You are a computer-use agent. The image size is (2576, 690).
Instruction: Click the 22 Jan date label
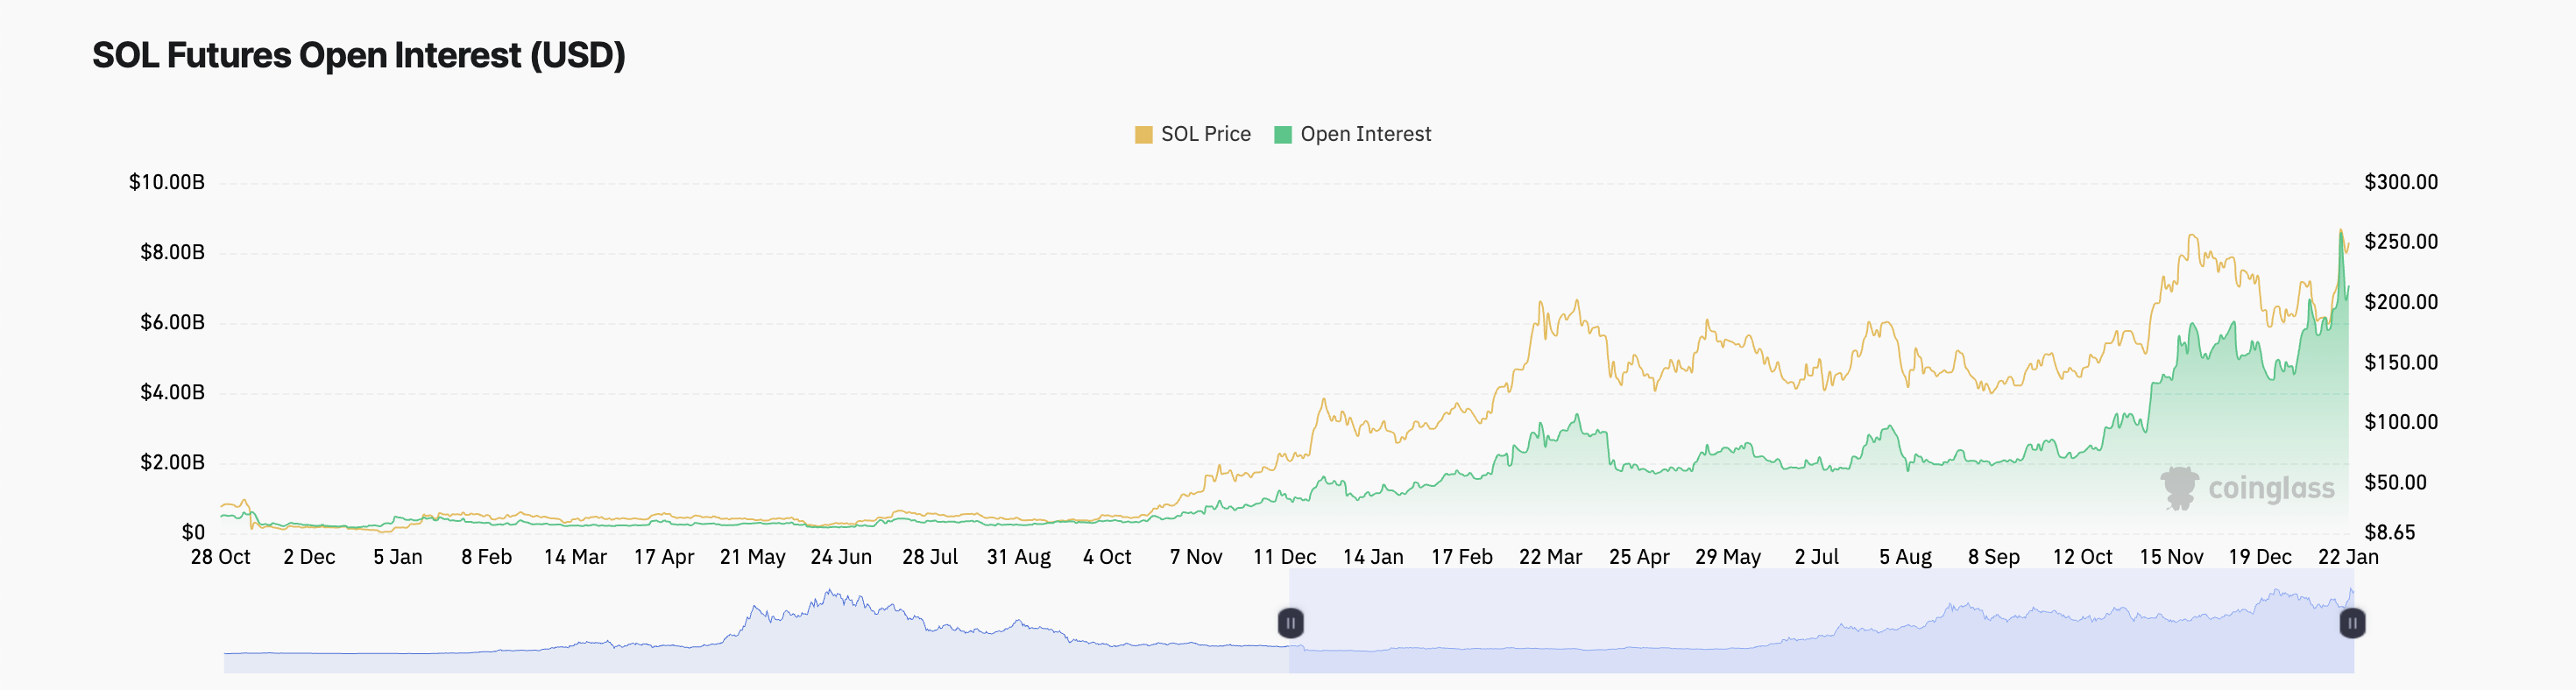(2348, 557)
